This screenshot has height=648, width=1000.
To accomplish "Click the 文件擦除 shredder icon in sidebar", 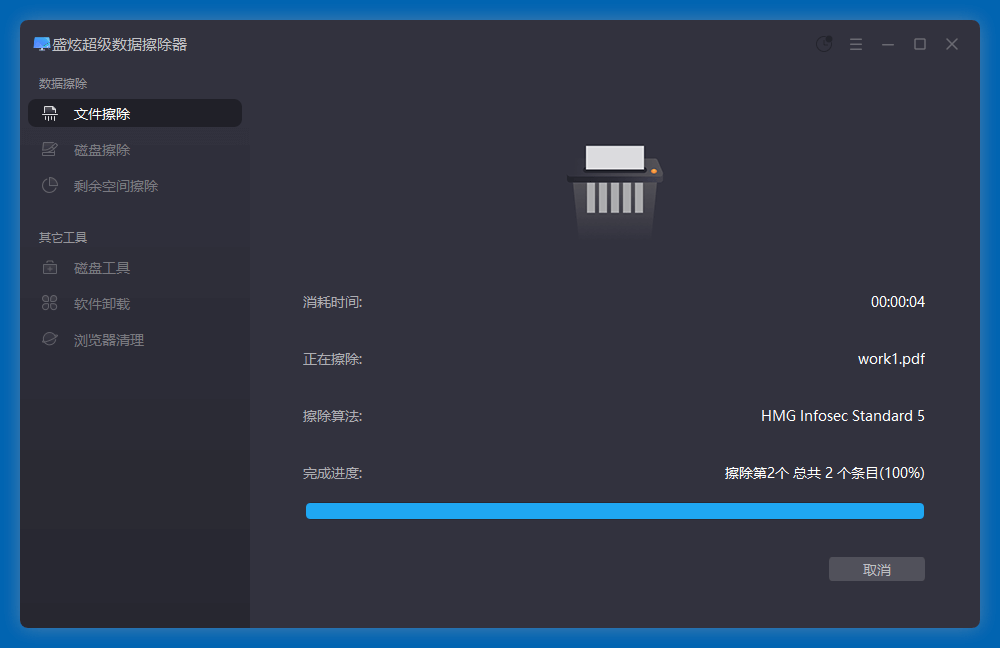I will click(x=50, y=114).
